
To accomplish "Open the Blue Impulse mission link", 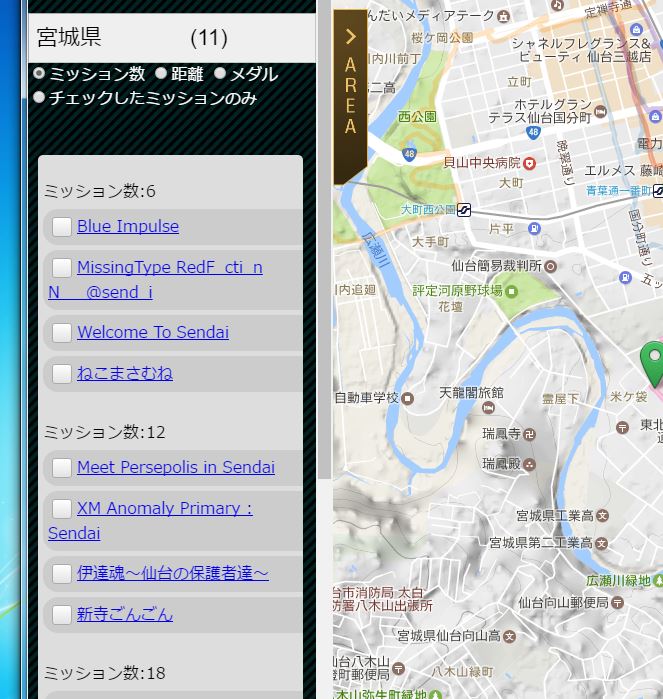I will click(128, 226).
